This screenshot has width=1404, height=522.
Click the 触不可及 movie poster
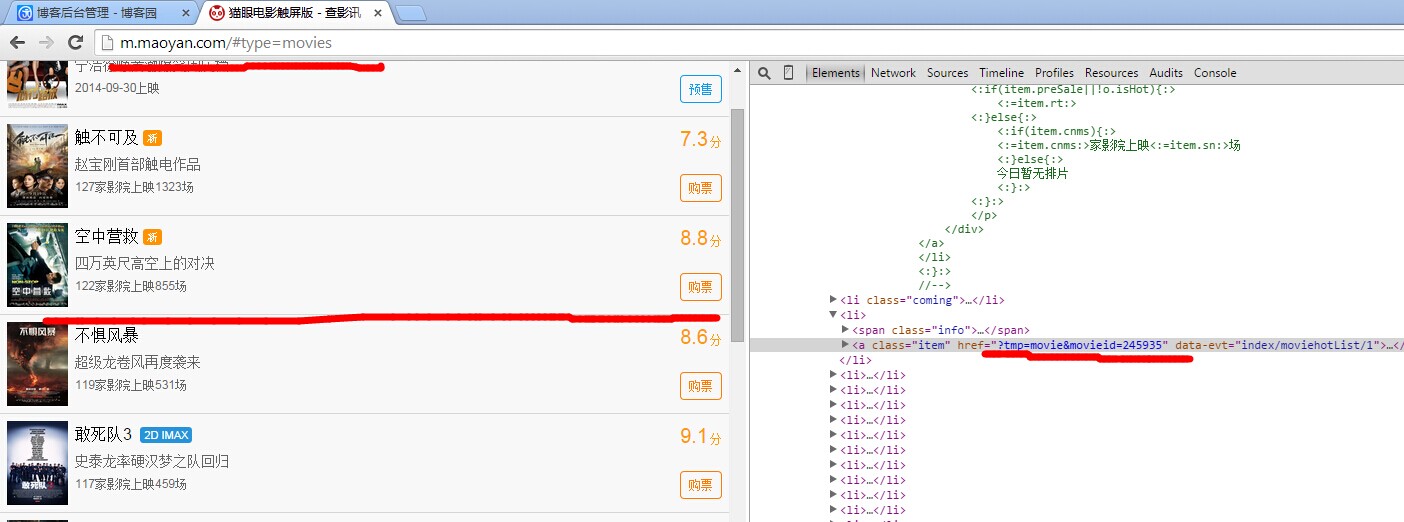point(37,166)
